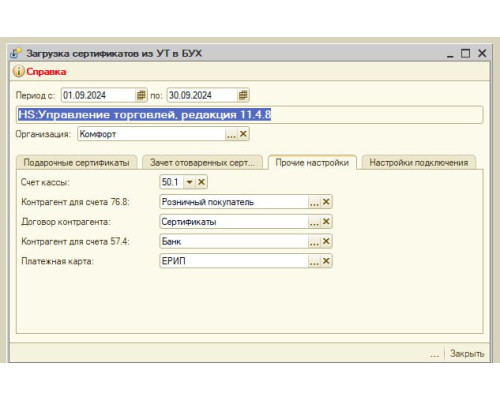
Task: Open selection for Организация via ellipsis
Action: [x=231, y=134]
